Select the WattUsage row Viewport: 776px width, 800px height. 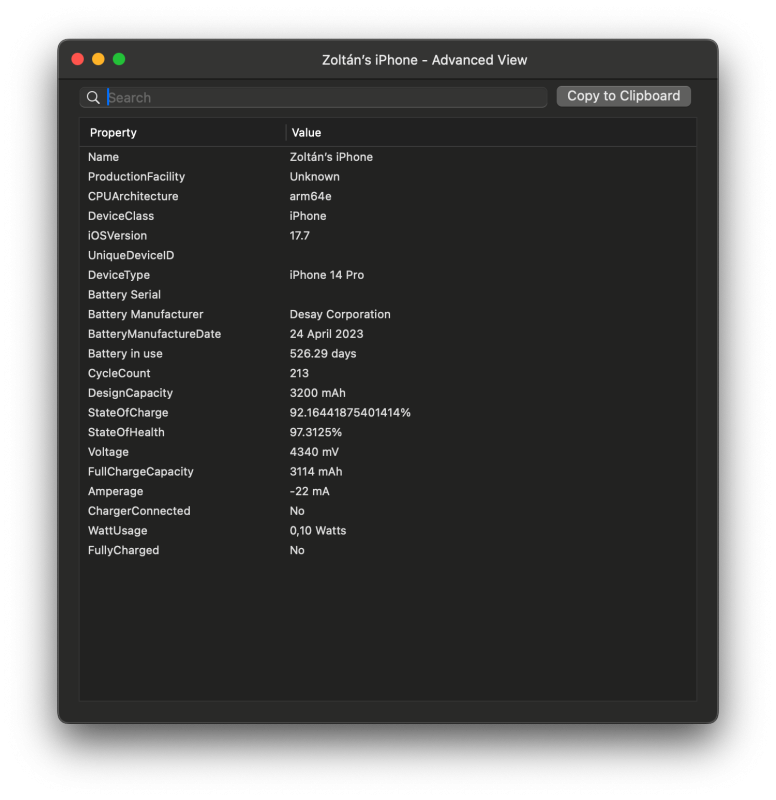pyautogui.click(x=388, y=531)
